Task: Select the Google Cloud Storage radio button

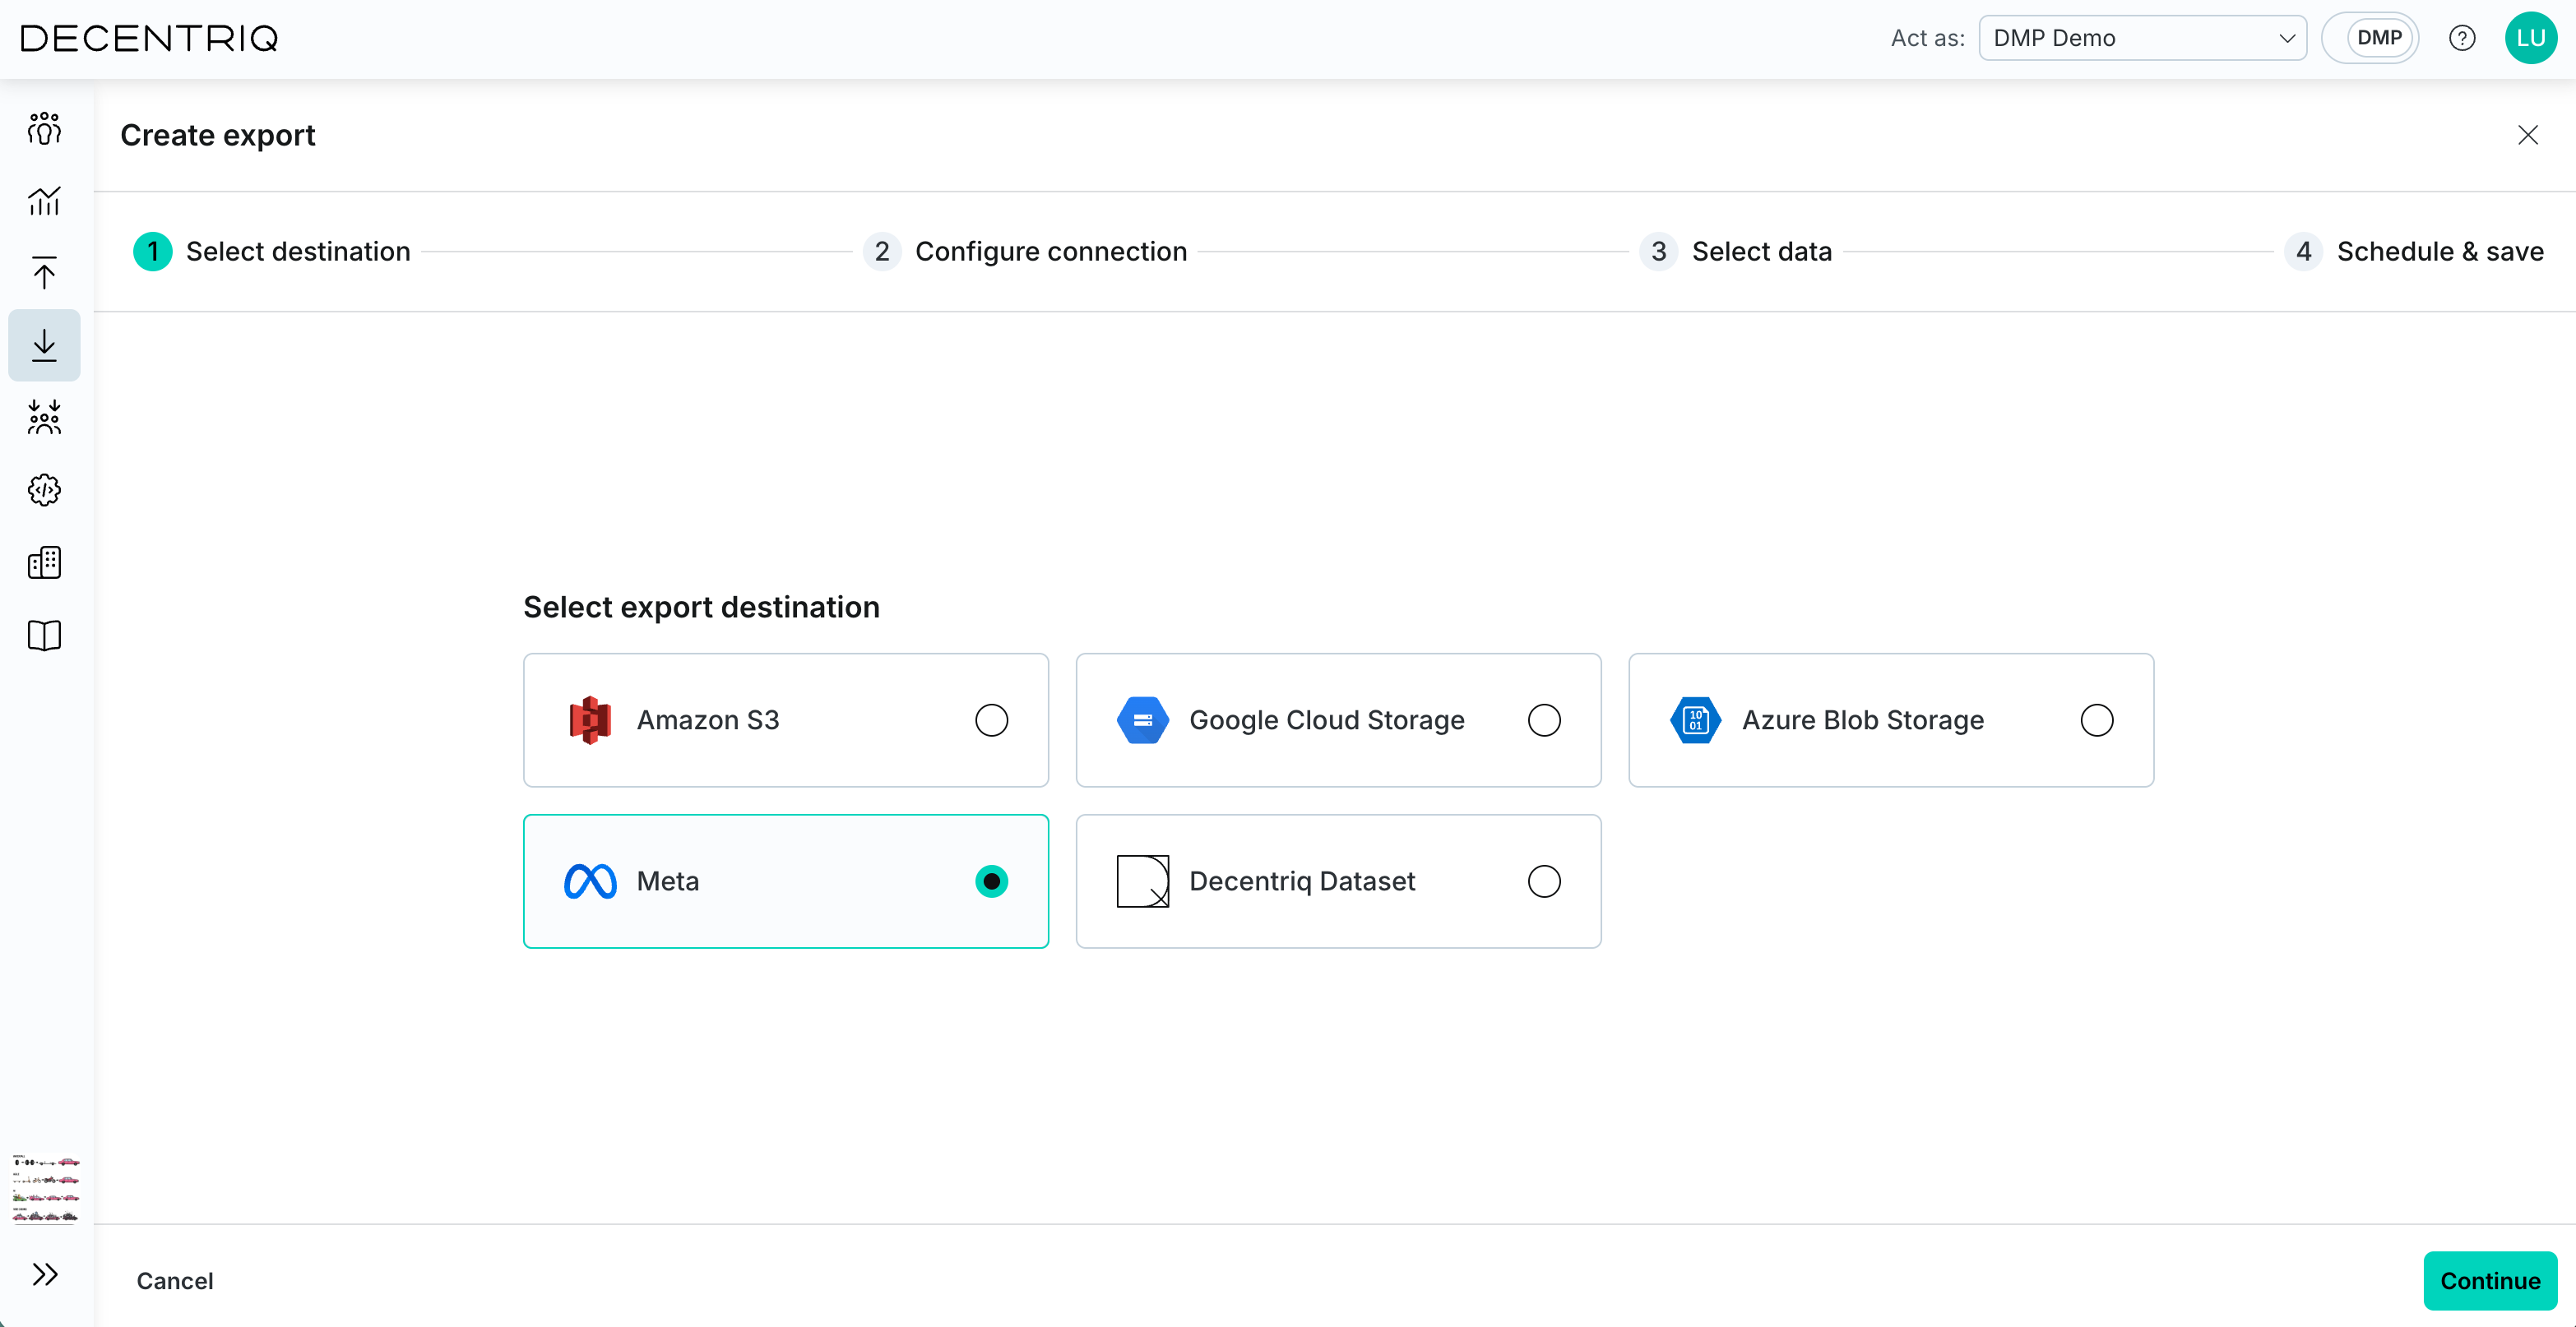Action: point(1544,720)
